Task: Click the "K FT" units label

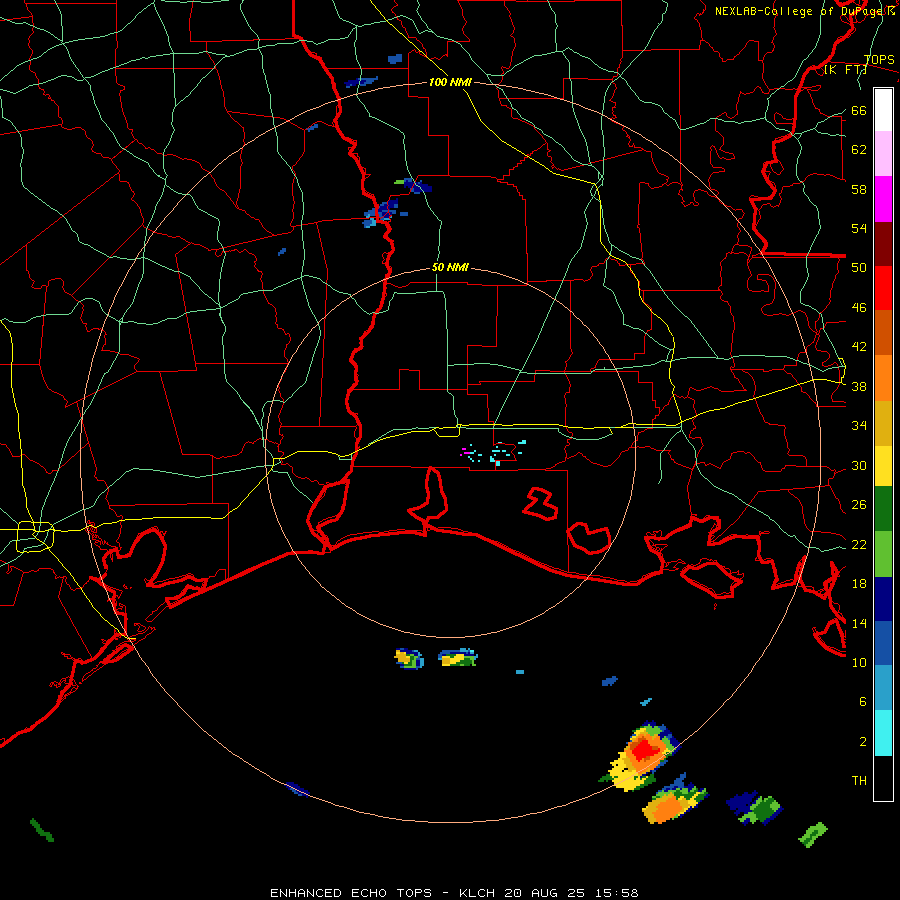Action: (845, 69)
